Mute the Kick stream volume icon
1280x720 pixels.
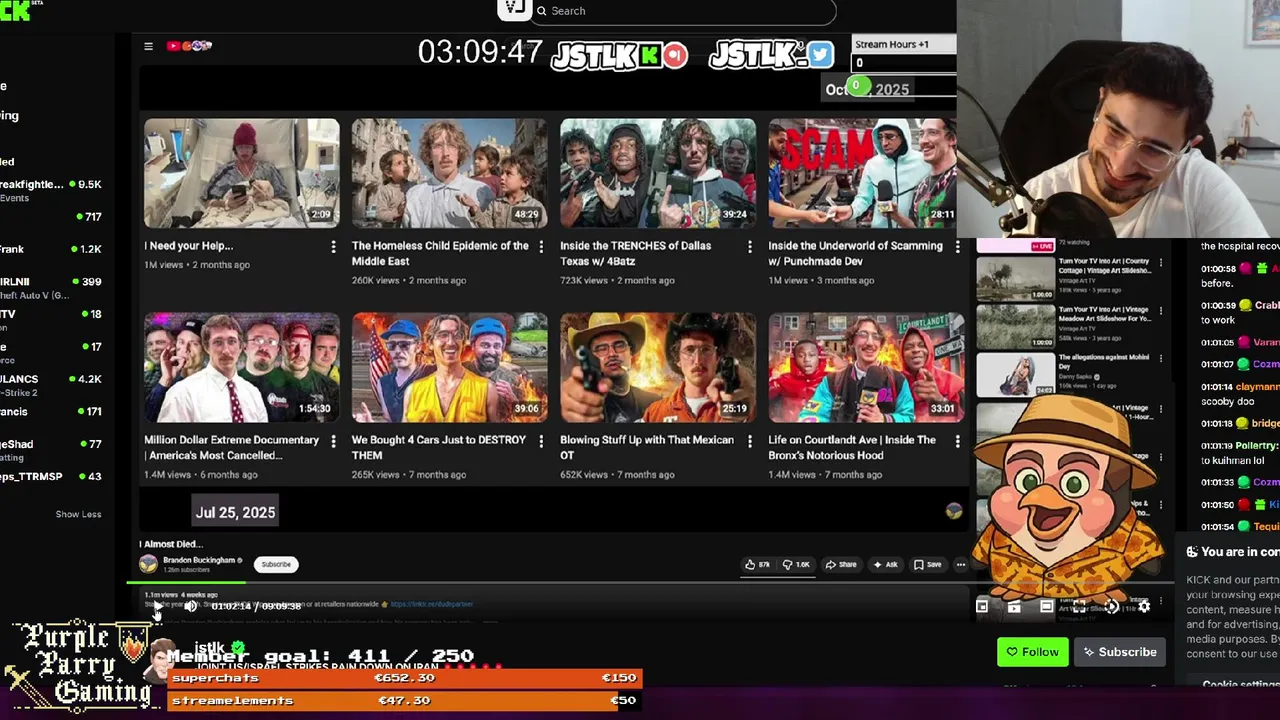tap(190, 606)
